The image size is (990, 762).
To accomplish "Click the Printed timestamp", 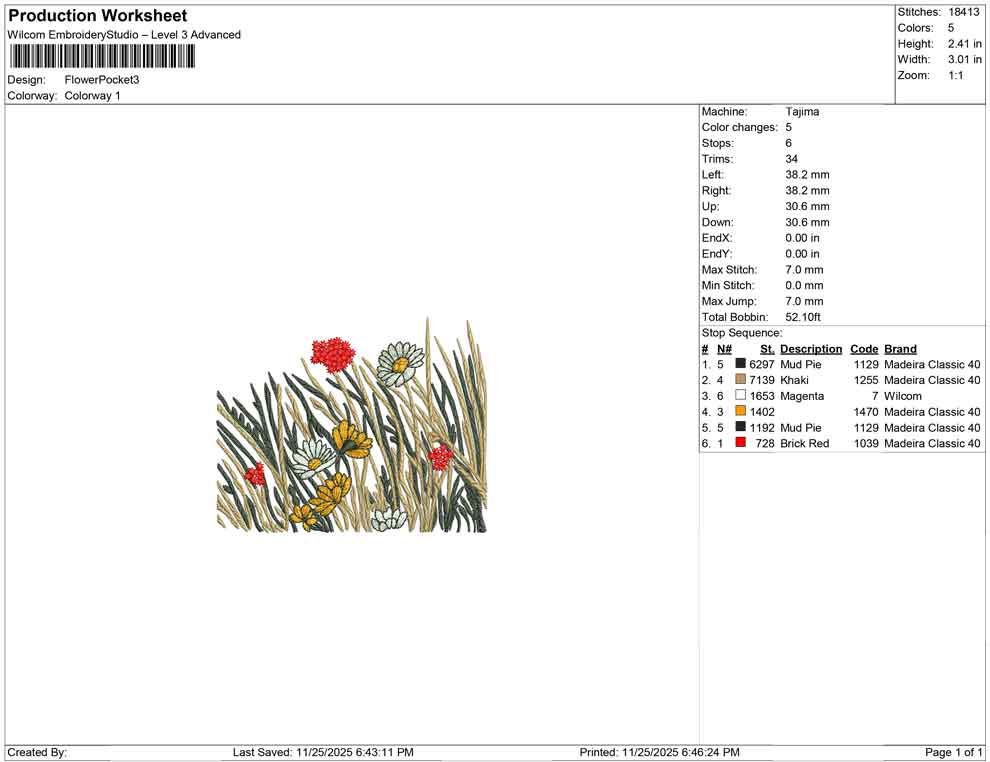I will coord(659,752).
